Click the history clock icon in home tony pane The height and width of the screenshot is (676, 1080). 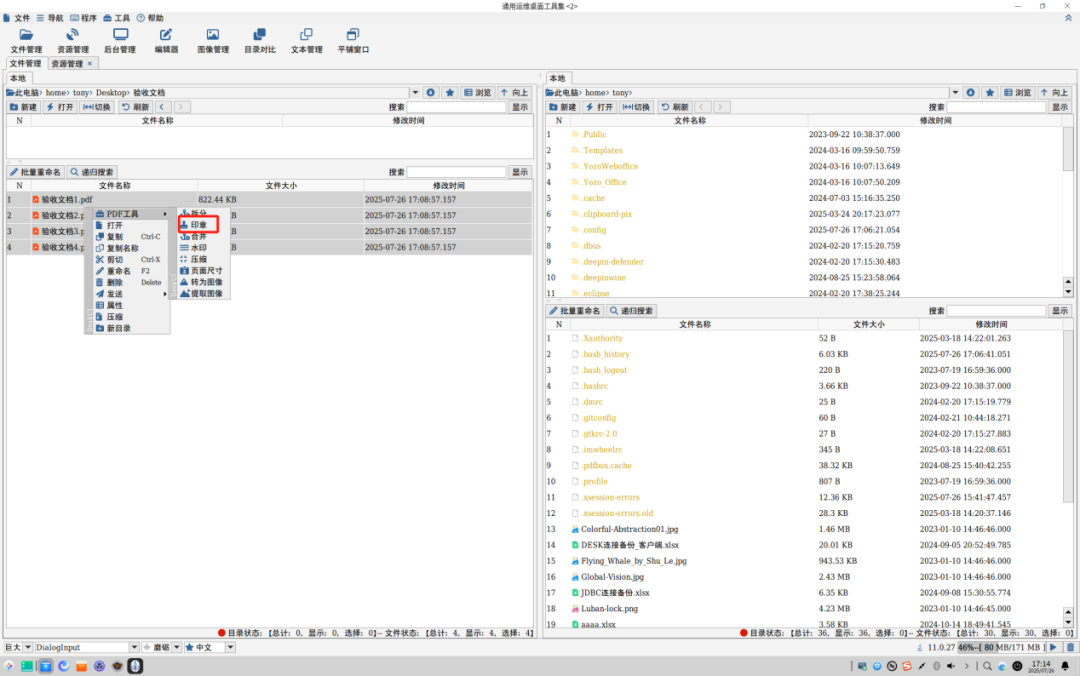pos(970,92)
